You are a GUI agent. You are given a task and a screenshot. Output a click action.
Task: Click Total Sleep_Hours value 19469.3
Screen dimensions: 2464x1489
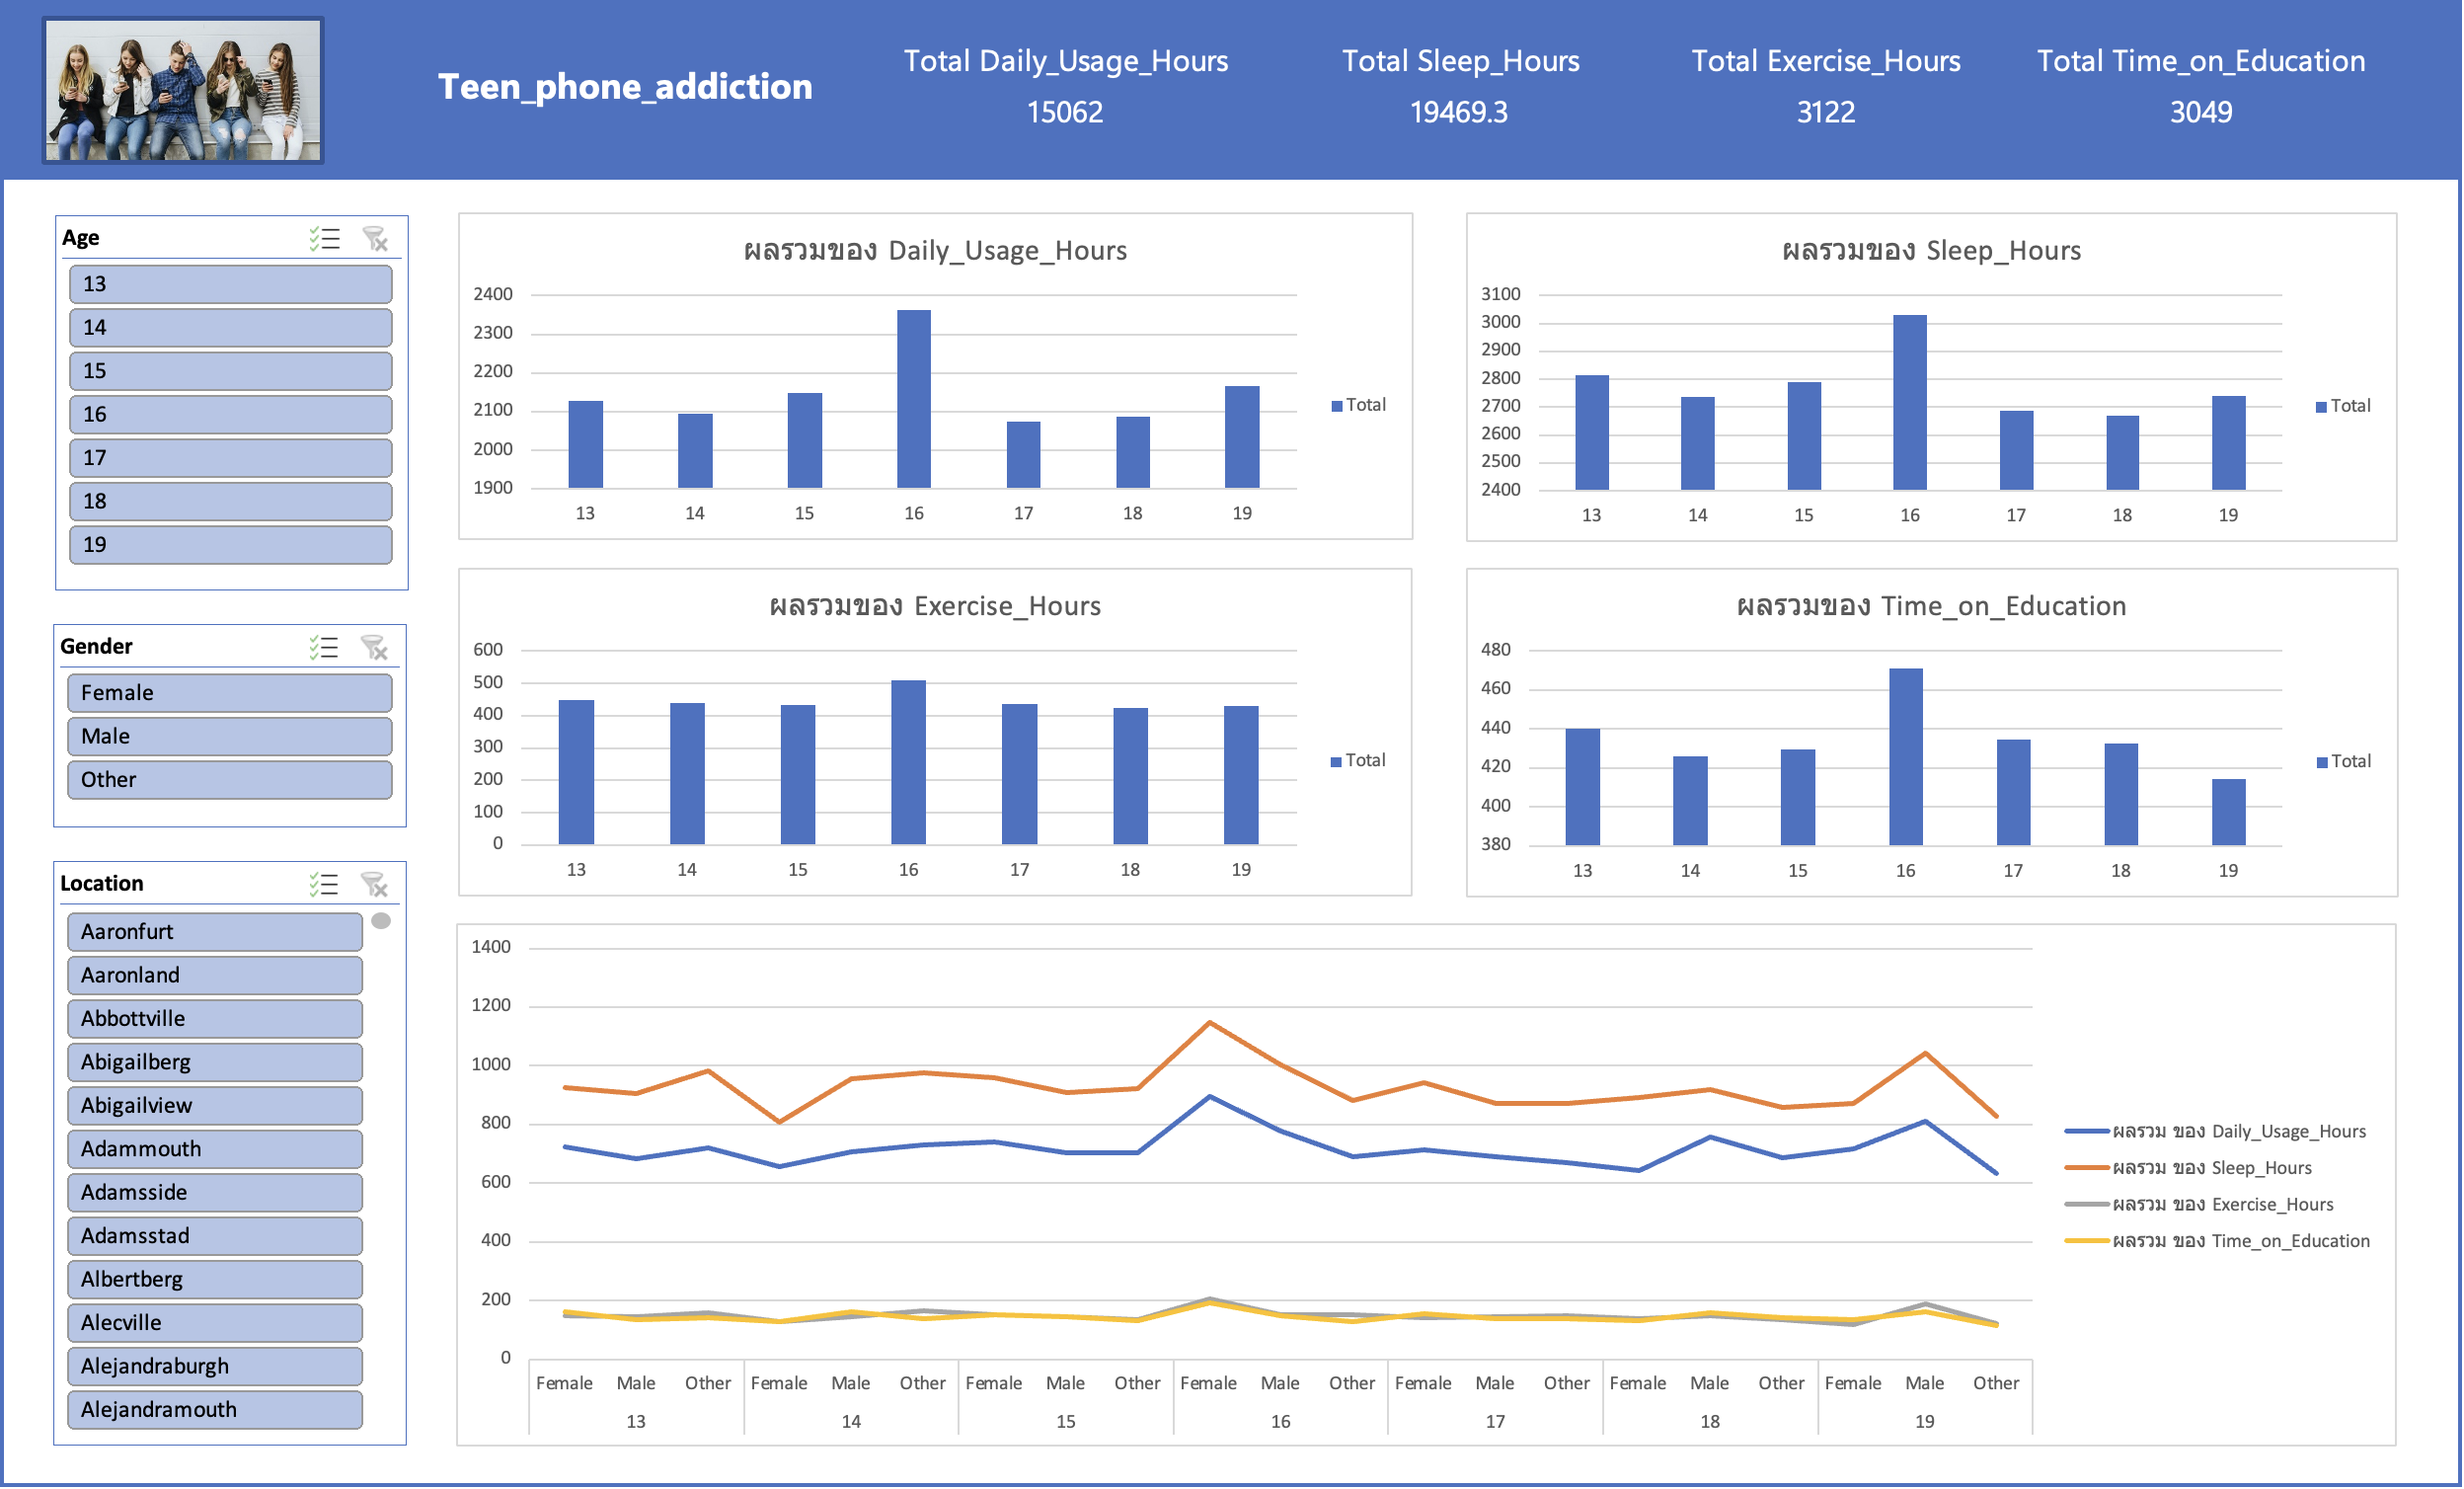coord(1459,112)
